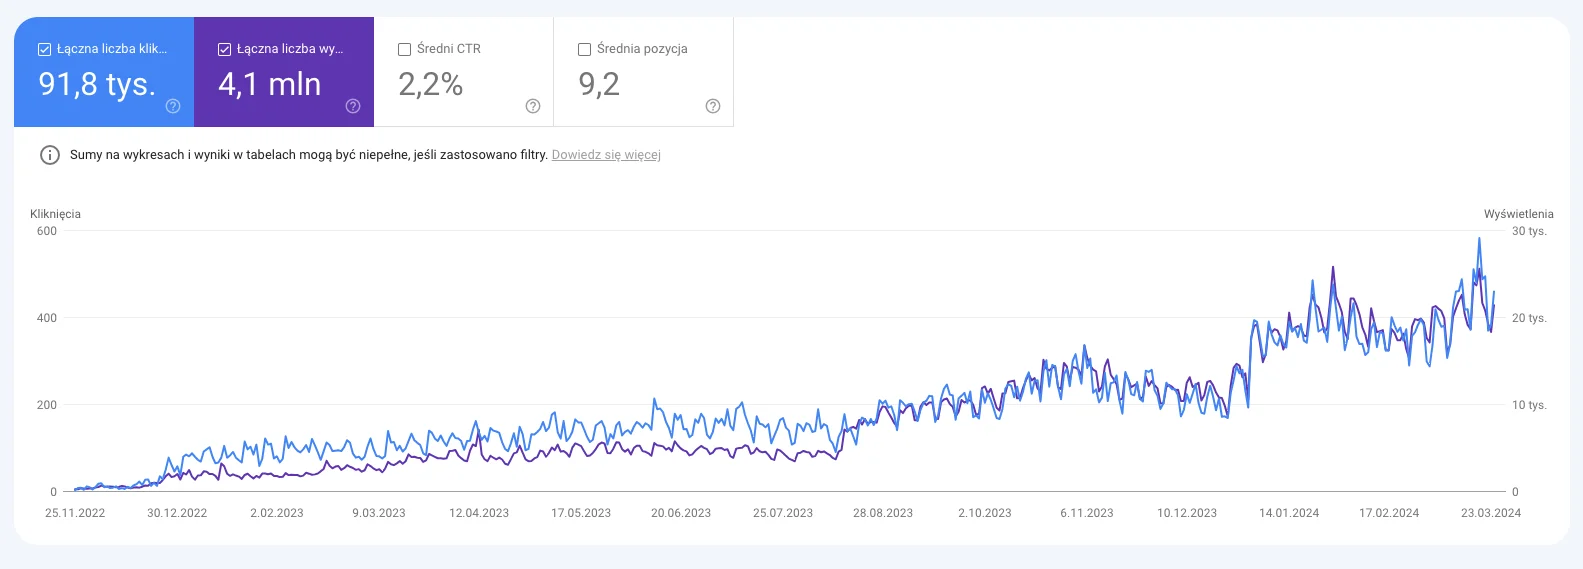Click the 30 tys. right axis tick
1583x569 pixels.
pos(1529,231)
